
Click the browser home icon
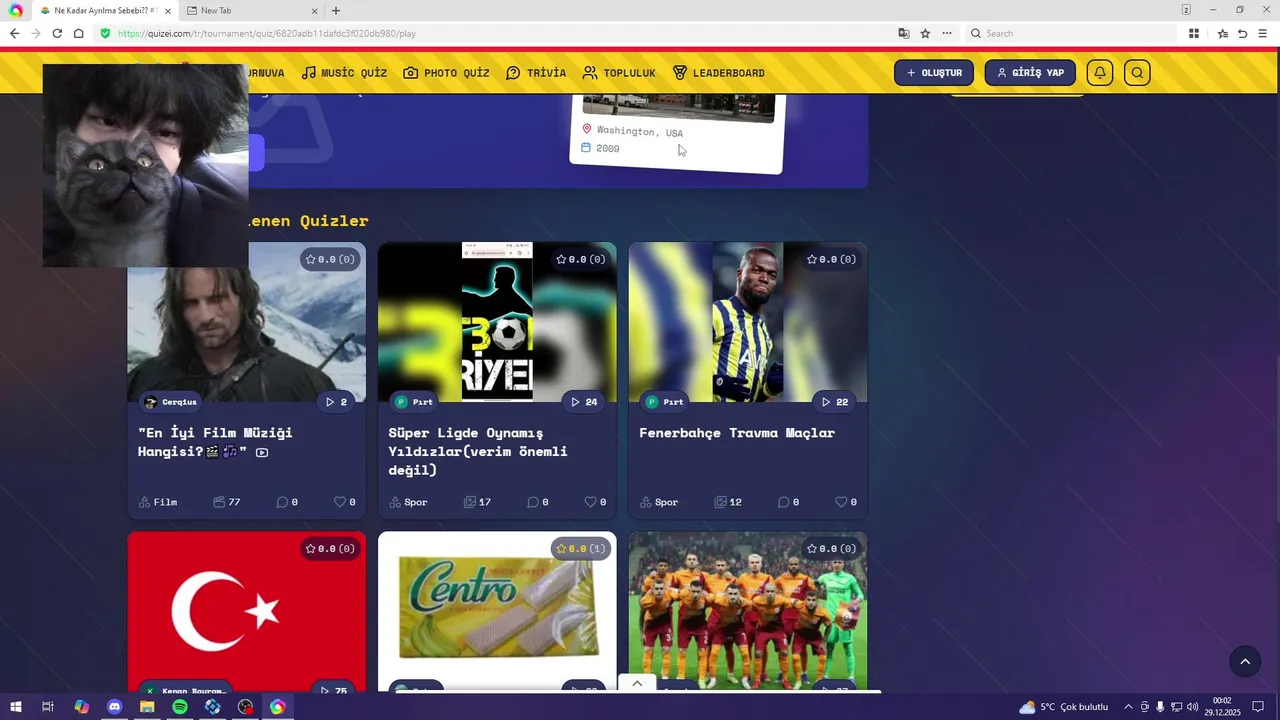pyautogui.click(x=79, y=33)
